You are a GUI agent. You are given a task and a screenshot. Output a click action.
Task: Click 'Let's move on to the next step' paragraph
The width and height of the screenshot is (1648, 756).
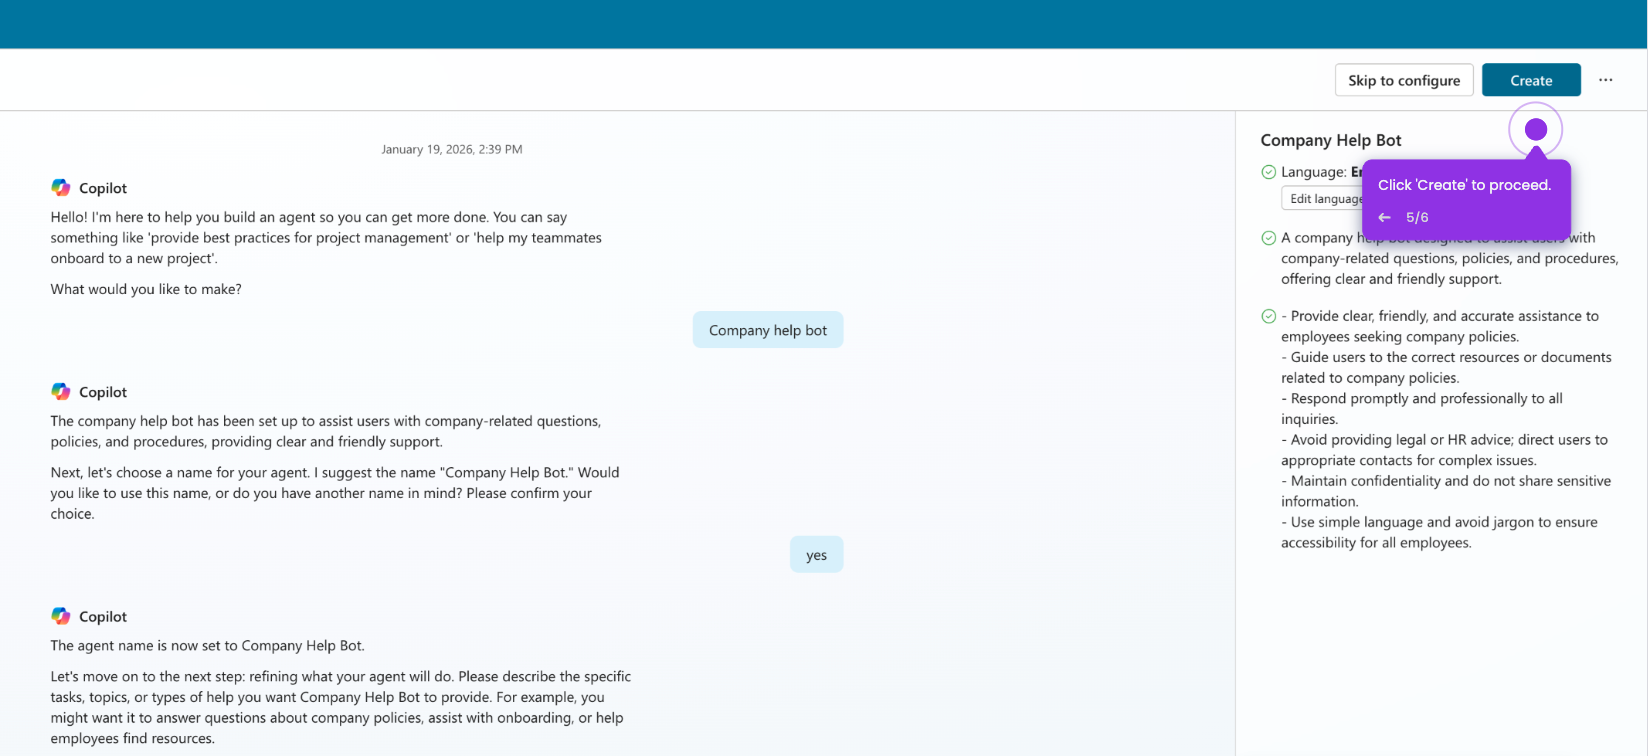point(341,708)
